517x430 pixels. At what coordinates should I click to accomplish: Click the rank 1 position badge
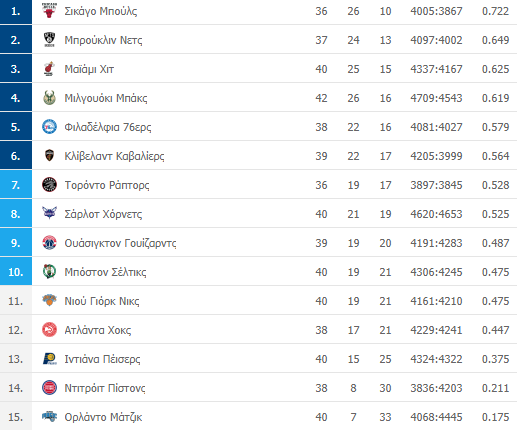(x=16, y=12)
